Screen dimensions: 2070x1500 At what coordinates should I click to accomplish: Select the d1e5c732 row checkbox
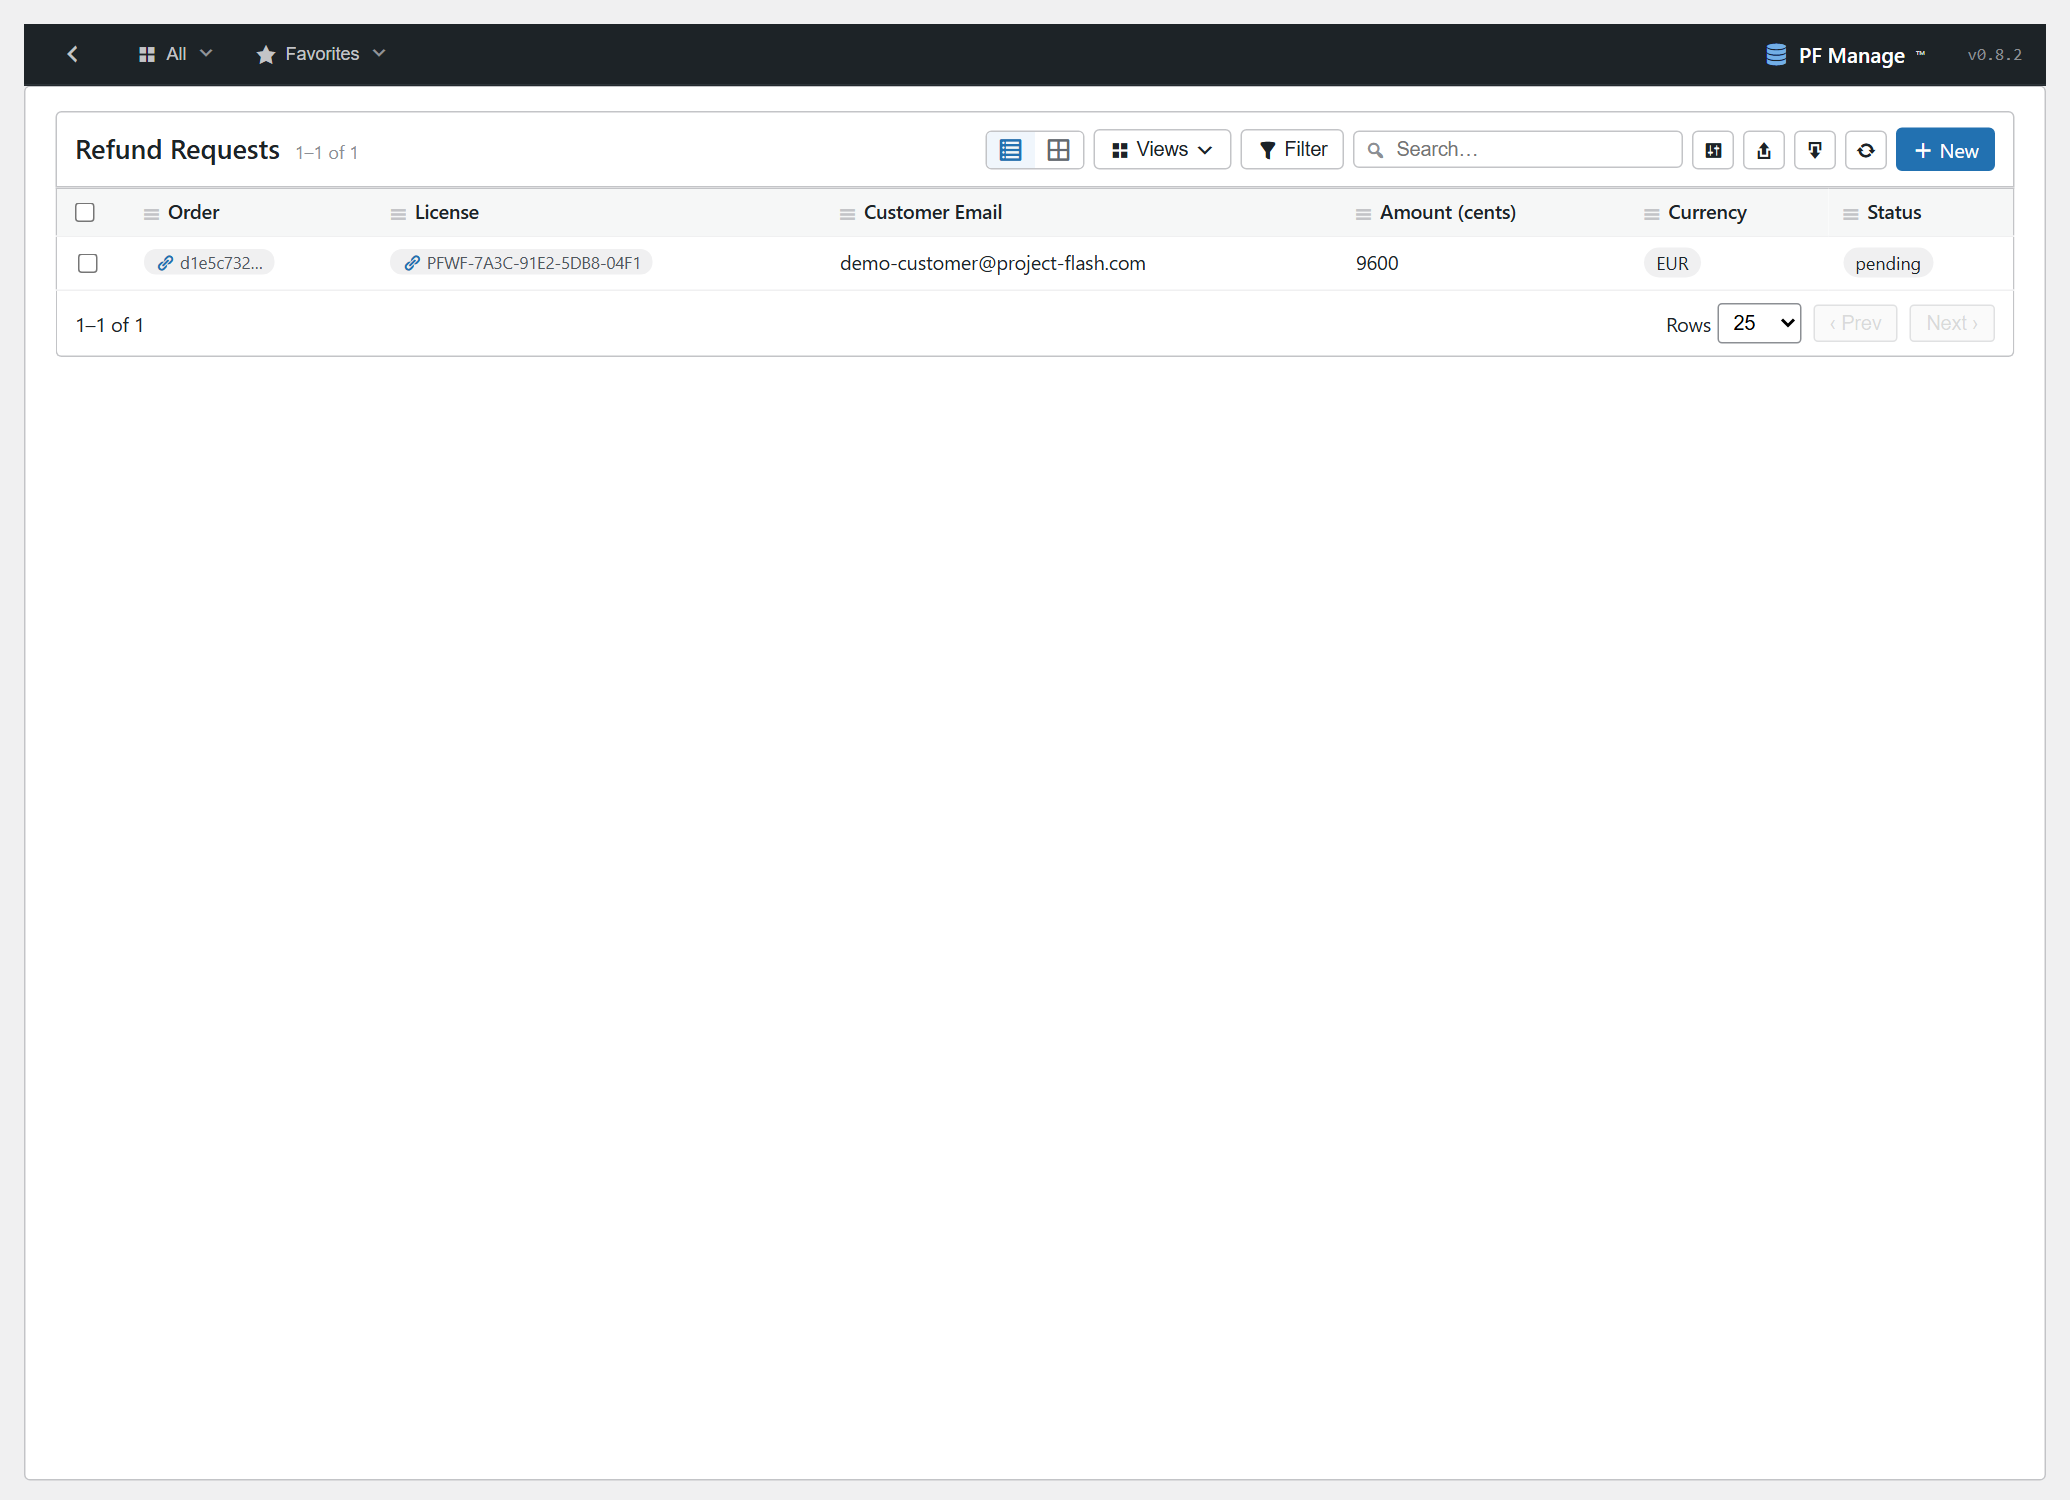point(88,263)
